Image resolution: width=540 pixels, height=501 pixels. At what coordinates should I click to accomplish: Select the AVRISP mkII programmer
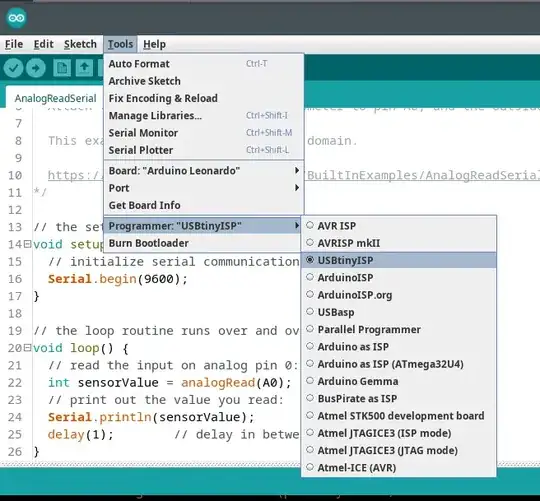(399, 243)
